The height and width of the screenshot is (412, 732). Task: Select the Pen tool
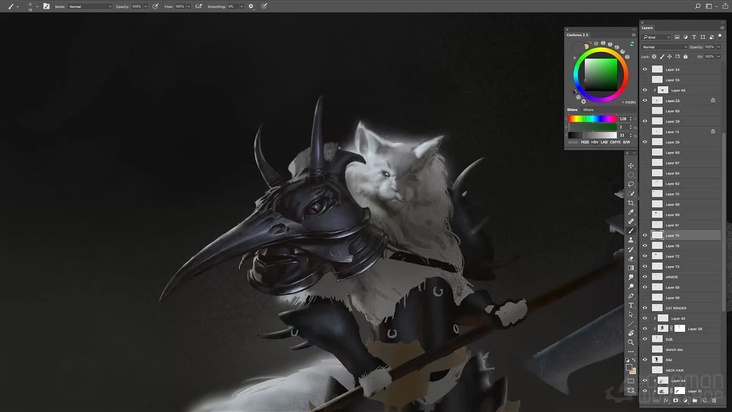[631, 296]
